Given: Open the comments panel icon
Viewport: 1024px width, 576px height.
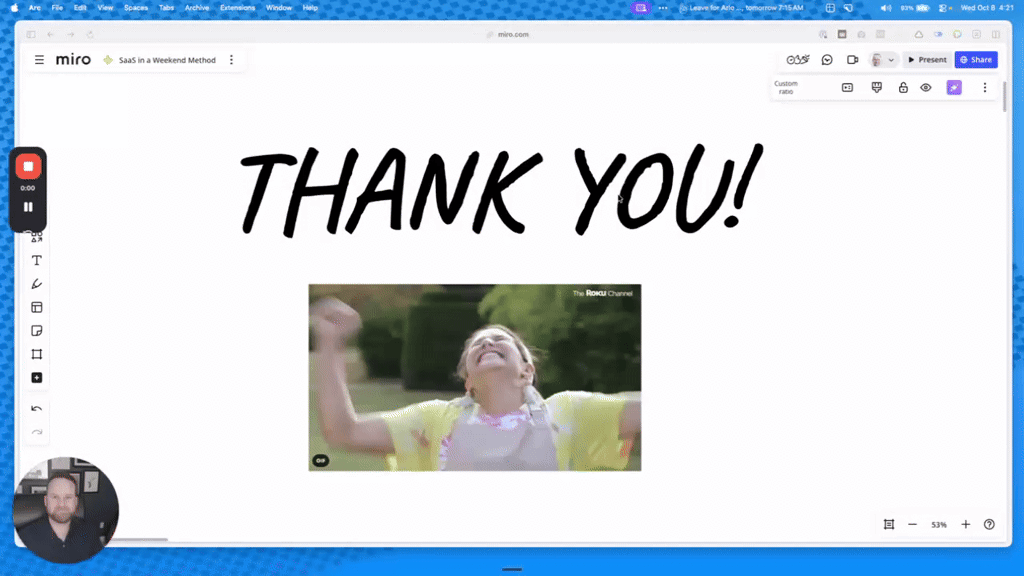Looking at the screenshot, I should pos(827,59).
